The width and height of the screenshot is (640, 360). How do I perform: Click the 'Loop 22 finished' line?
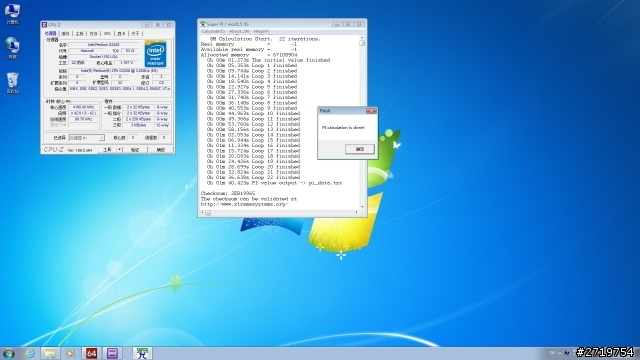253,178
